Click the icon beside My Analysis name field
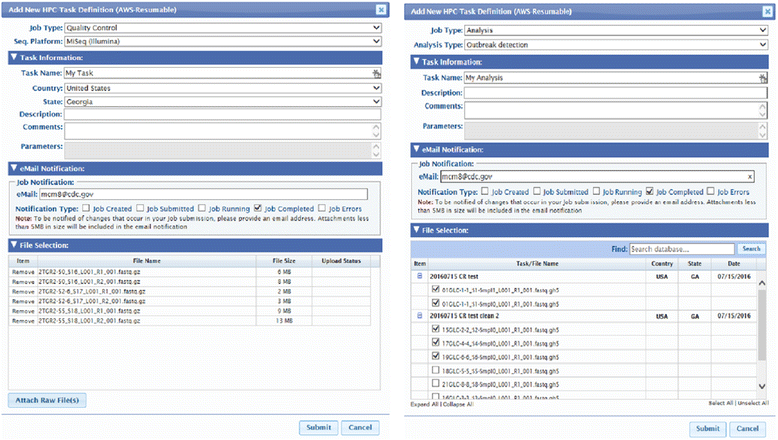 764,77
